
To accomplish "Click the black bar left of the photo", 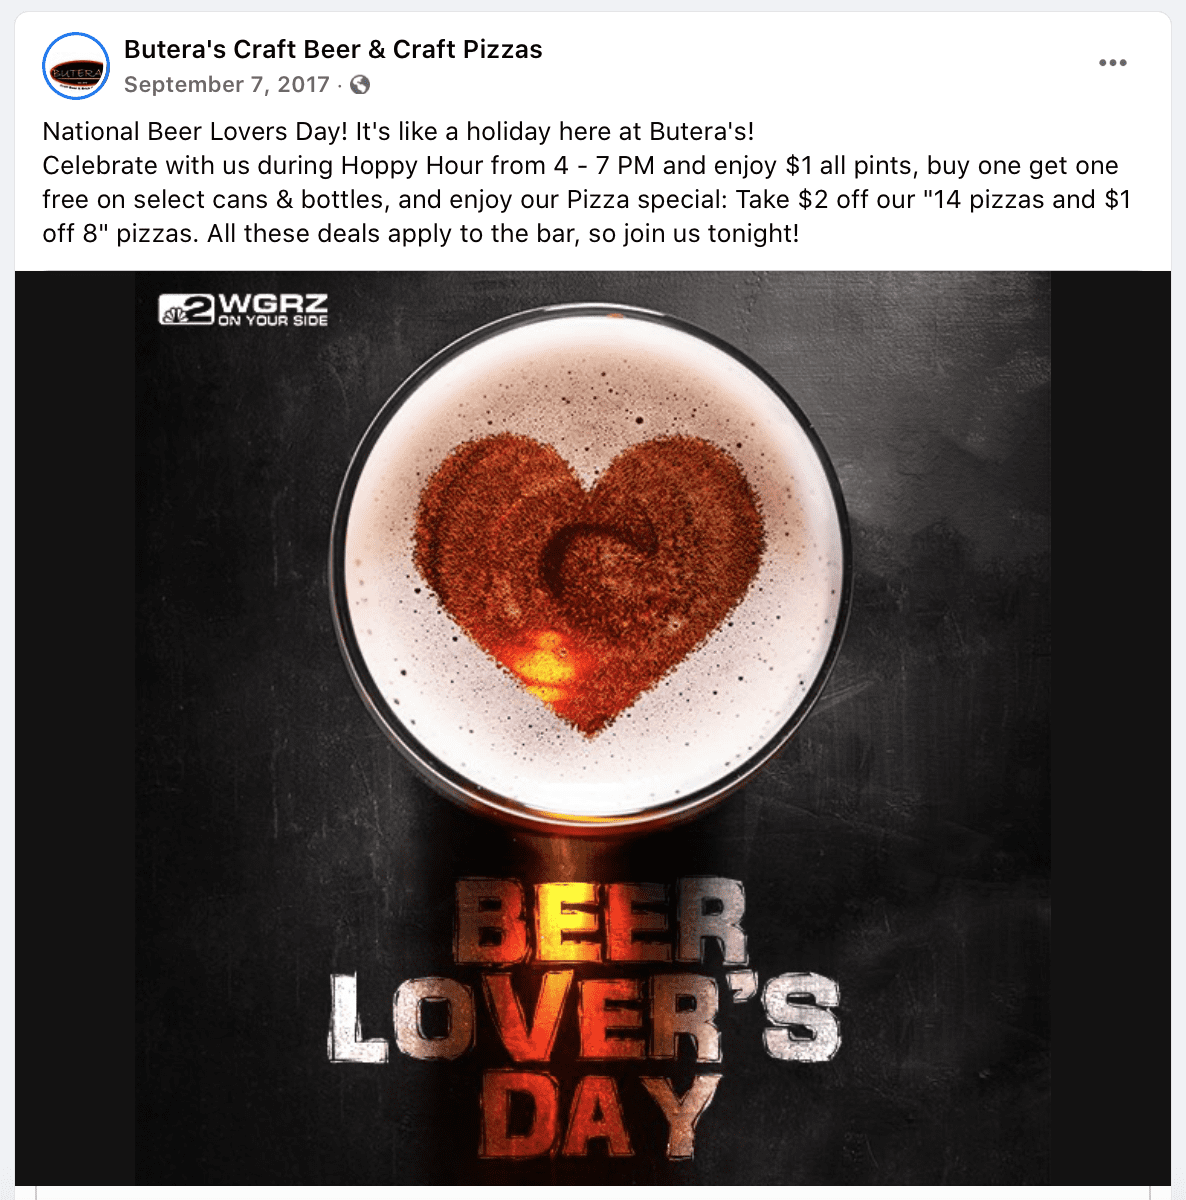I will (75, 728).
